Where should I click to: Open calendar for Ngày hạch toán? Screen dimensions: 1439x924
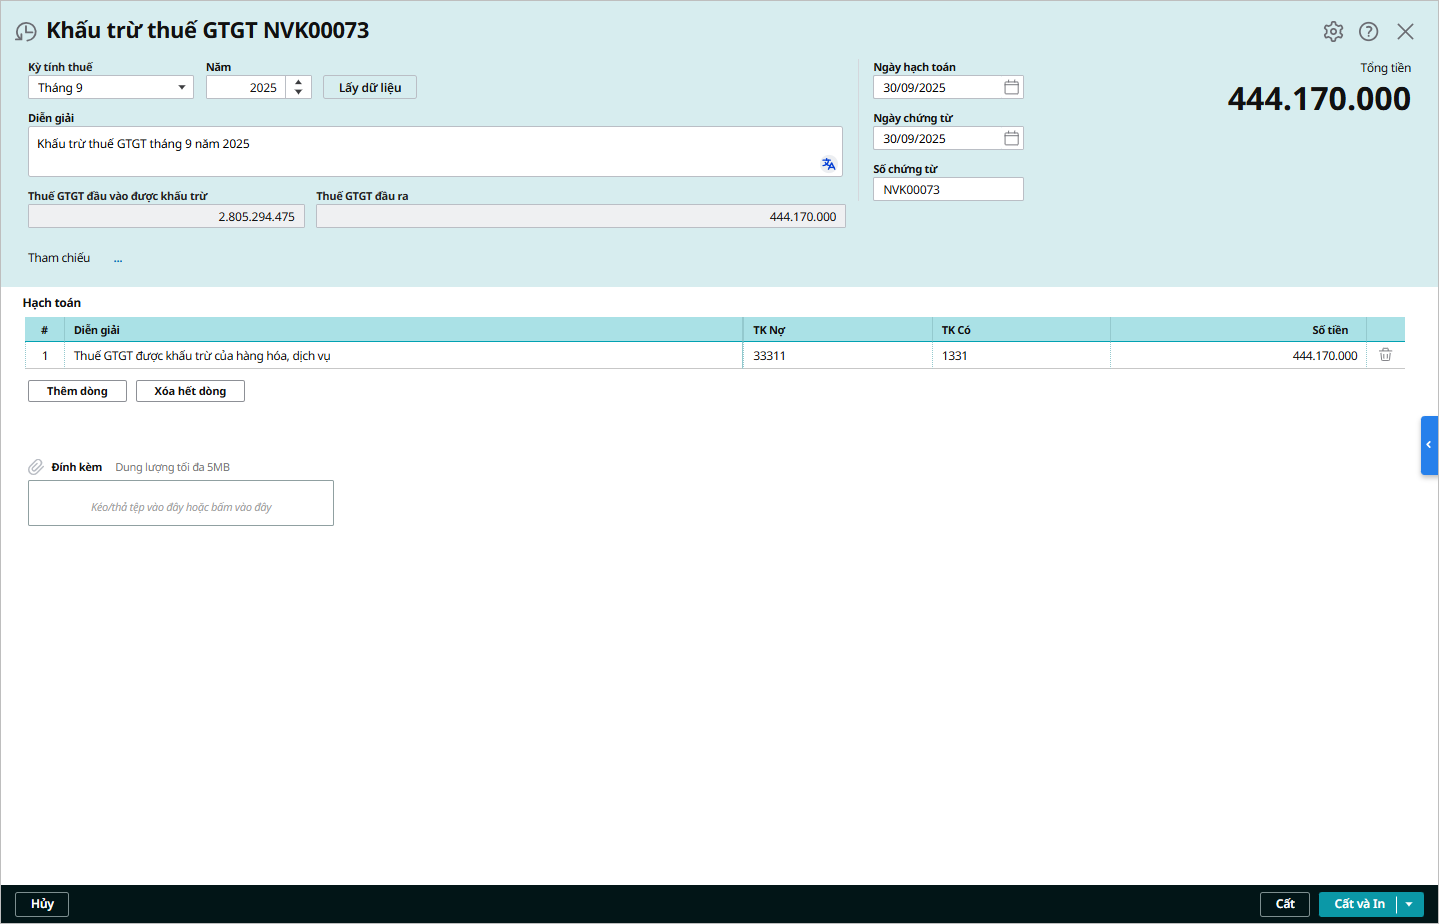[x=1011, y=88]
